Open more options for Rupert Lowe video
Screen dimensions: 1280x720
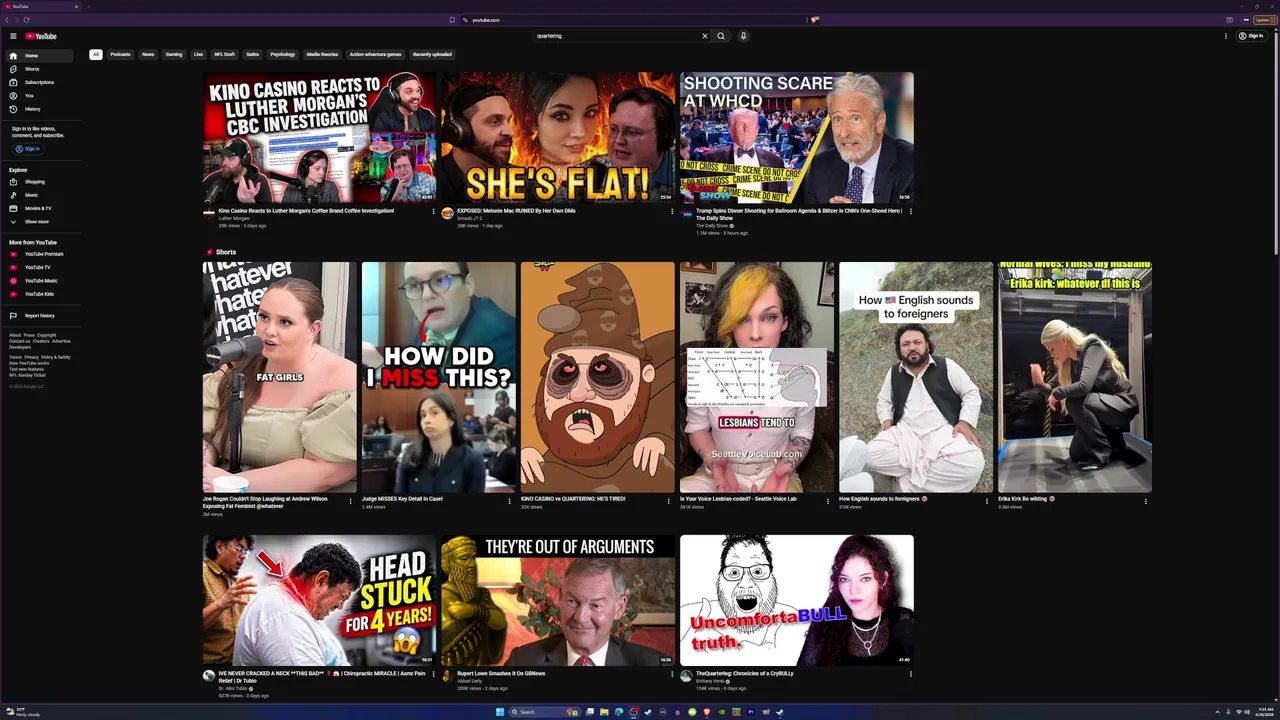tap(672, 674)
